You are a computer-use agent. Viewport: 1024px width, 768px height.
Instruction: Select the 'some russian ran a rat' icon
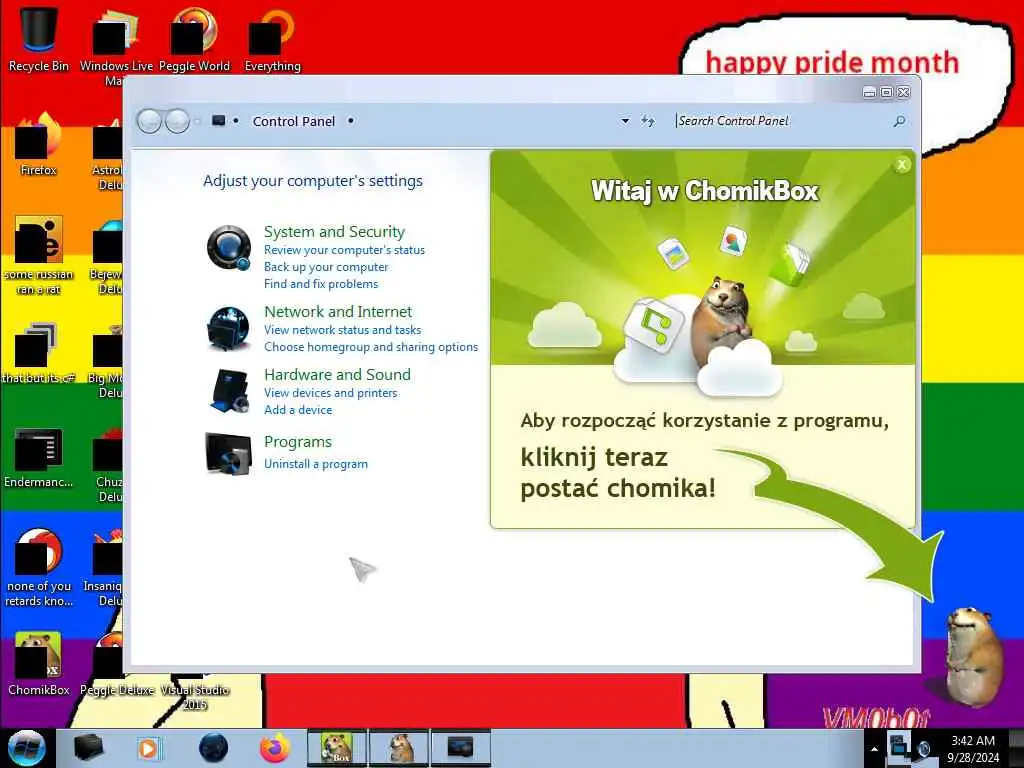coord(39,256)
